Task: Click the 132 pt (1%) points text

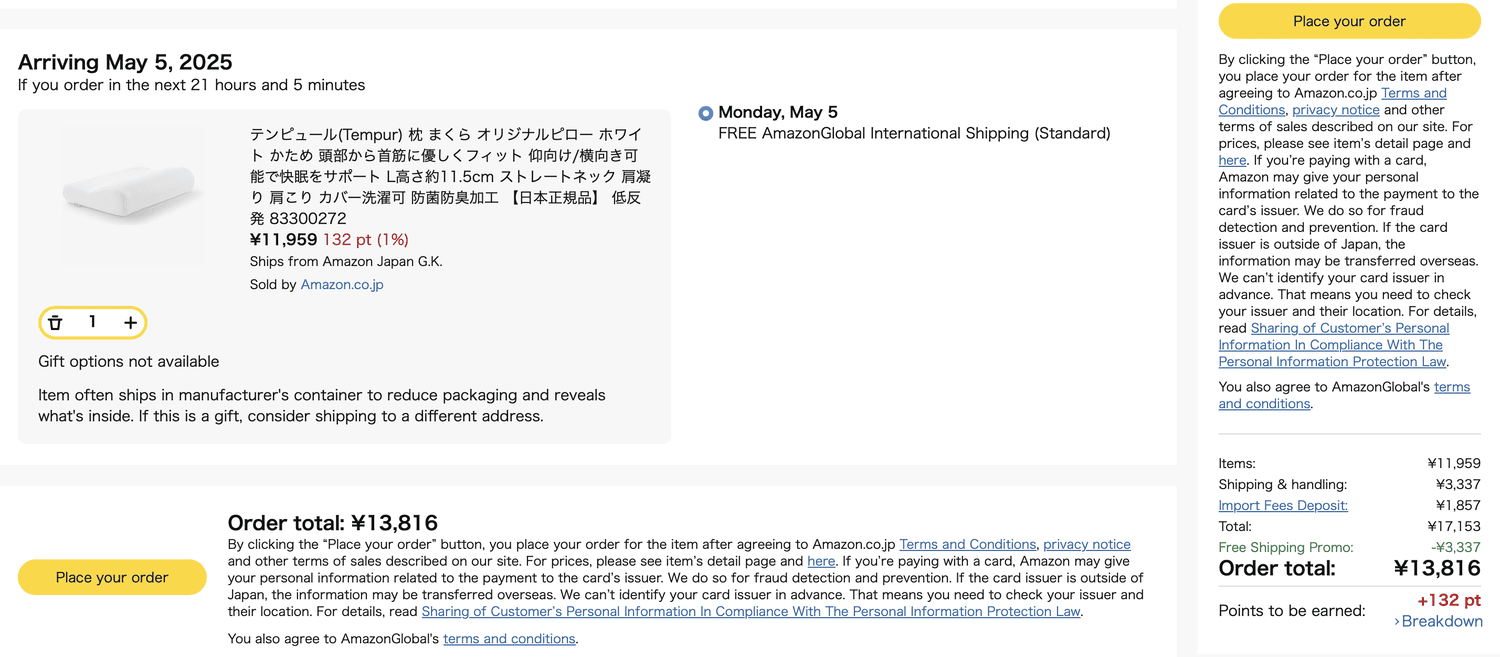Action: click(366, 239)
